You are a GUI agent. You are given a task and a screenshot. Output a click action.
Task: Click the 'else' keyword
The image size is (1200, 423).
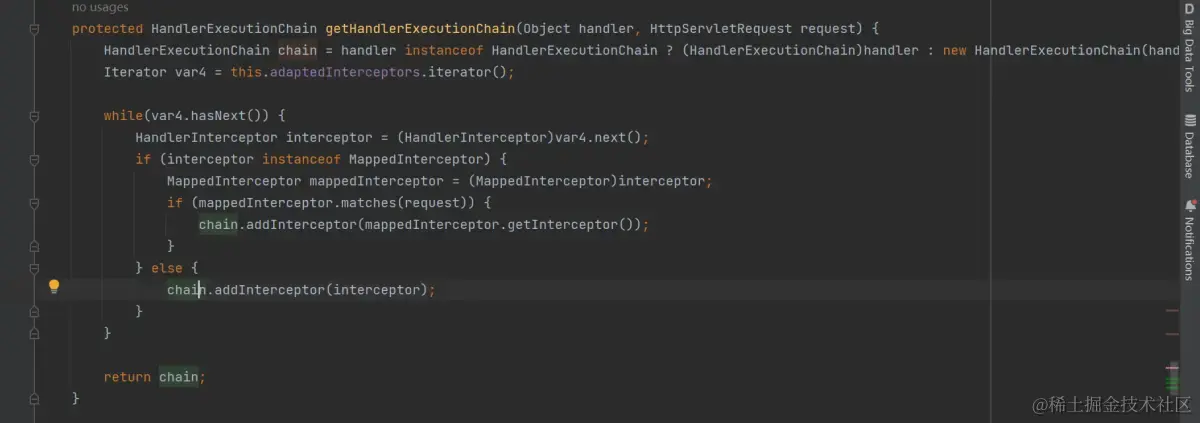click(x=167, y=268)
